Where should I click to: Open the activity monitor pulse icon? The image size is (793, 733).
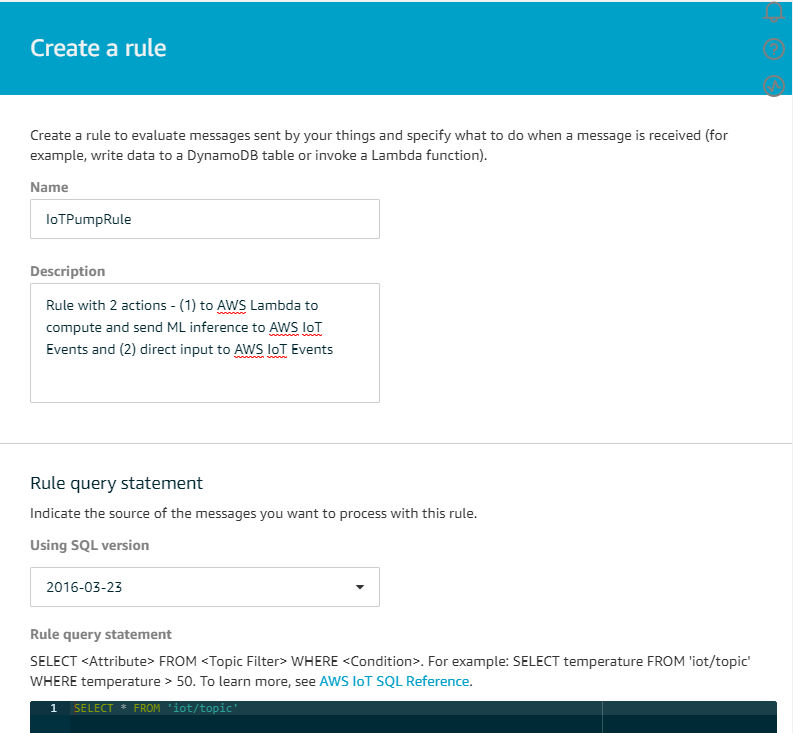click(x=773, y=86)
